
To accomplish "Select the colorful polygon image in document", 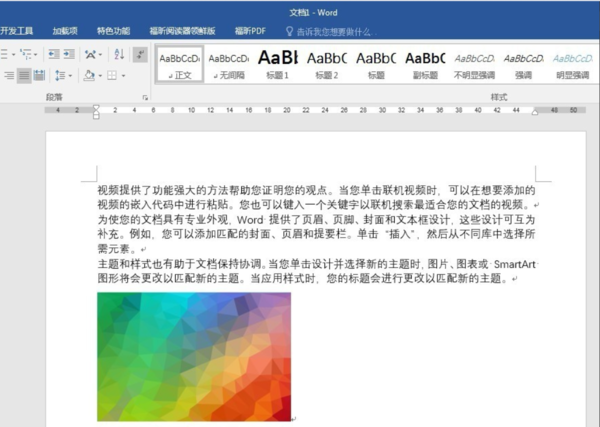I will (x=194, y=357).
